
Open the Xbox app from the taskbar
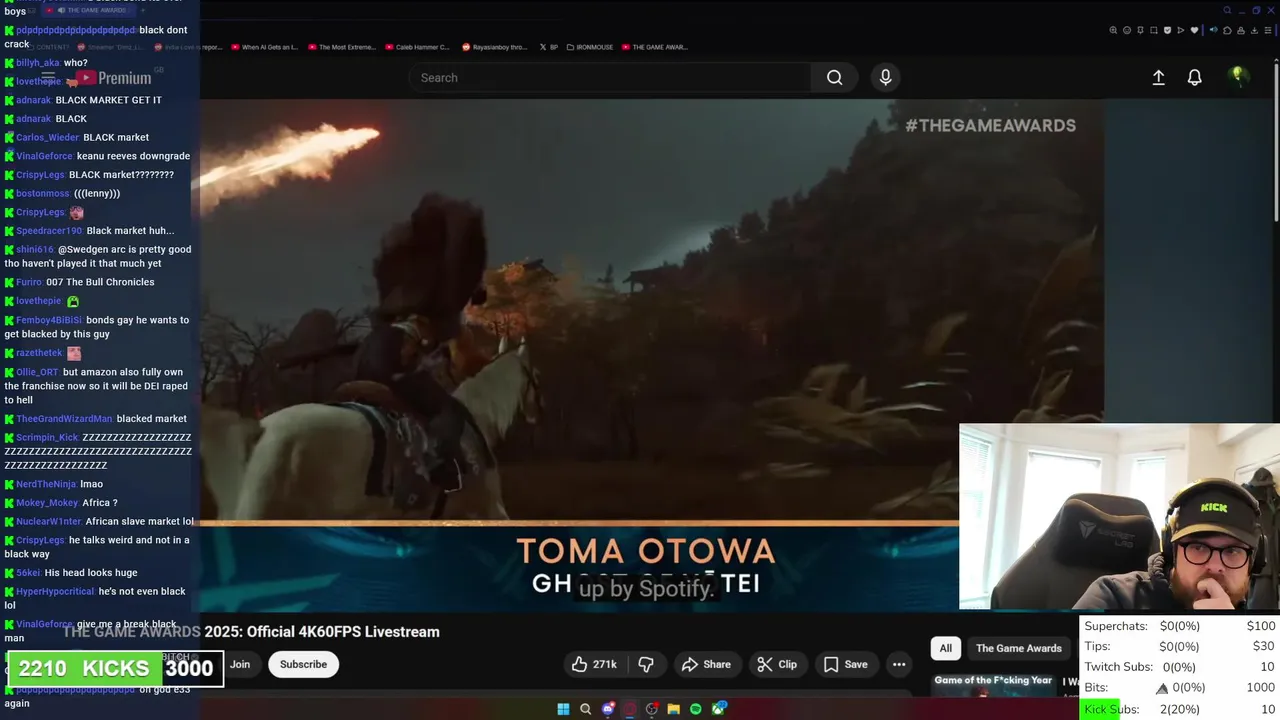[x=719, y=709]
